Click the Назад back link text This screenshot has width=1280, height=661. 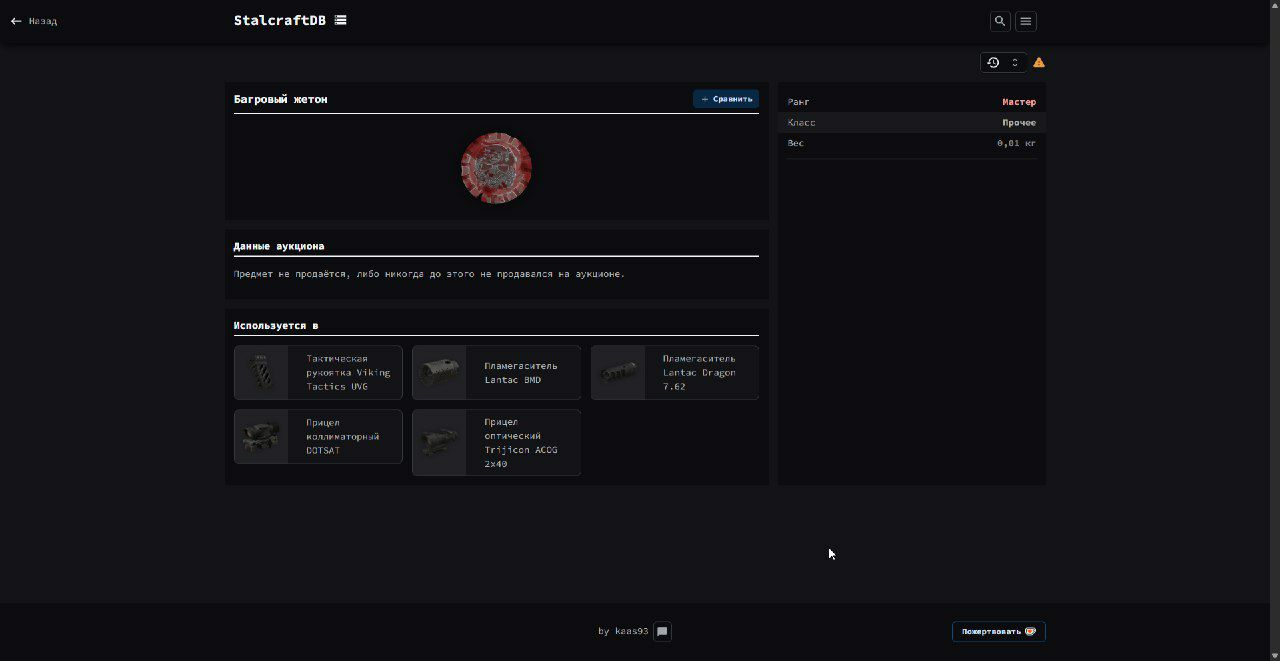coord(43,21)
